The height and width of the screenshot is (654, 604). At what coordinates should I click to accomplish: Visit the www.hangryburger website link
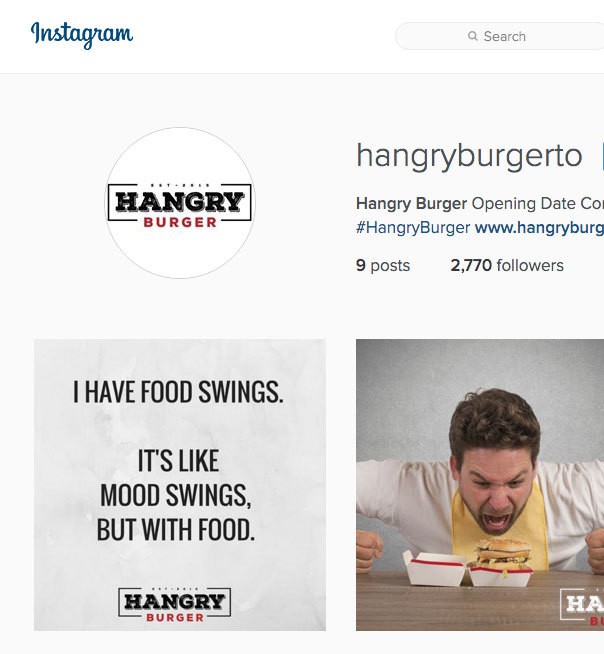(x=539, y=228)
